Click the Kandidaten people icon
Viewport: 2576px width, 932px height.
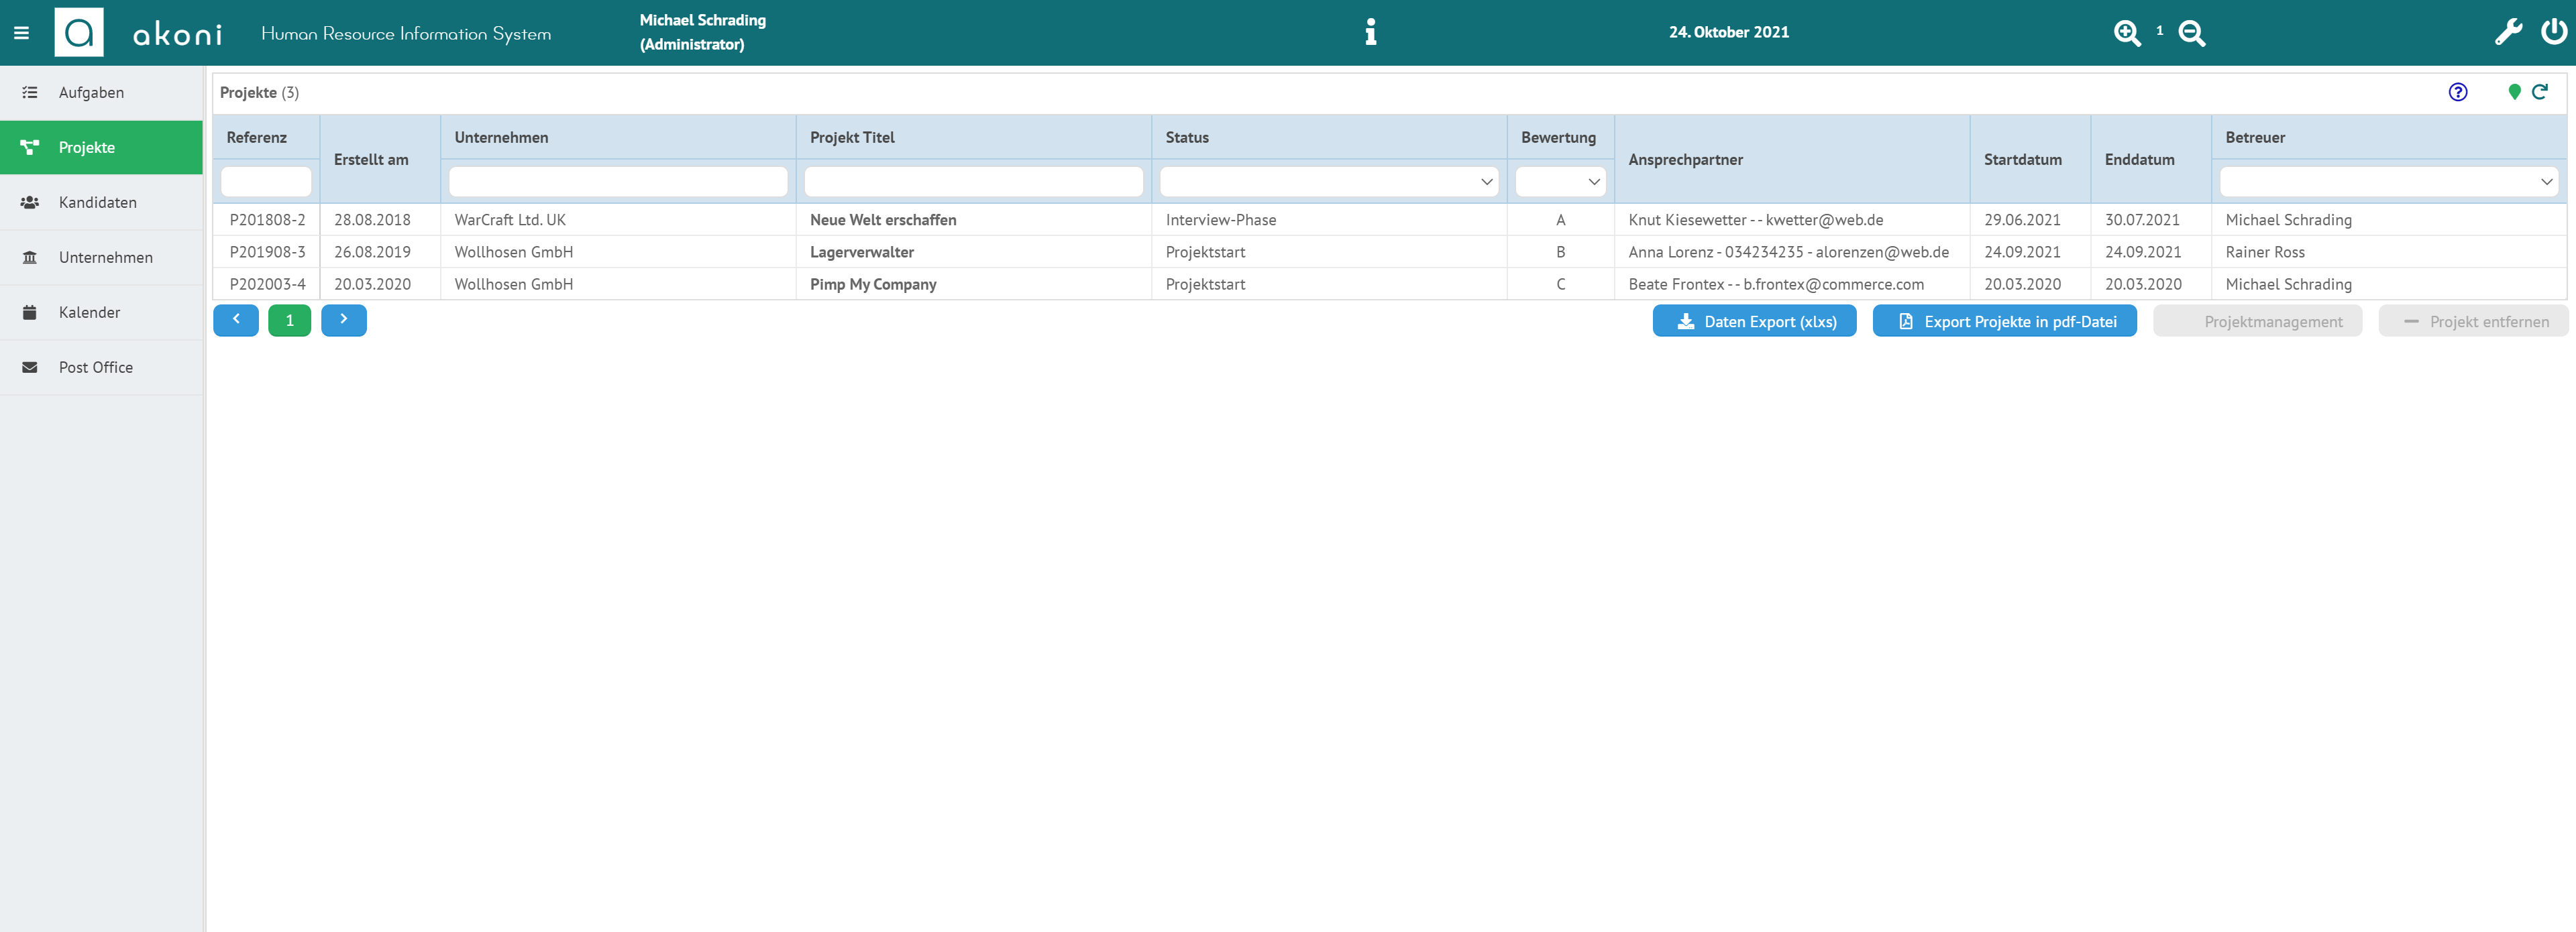tap(30, 202)
